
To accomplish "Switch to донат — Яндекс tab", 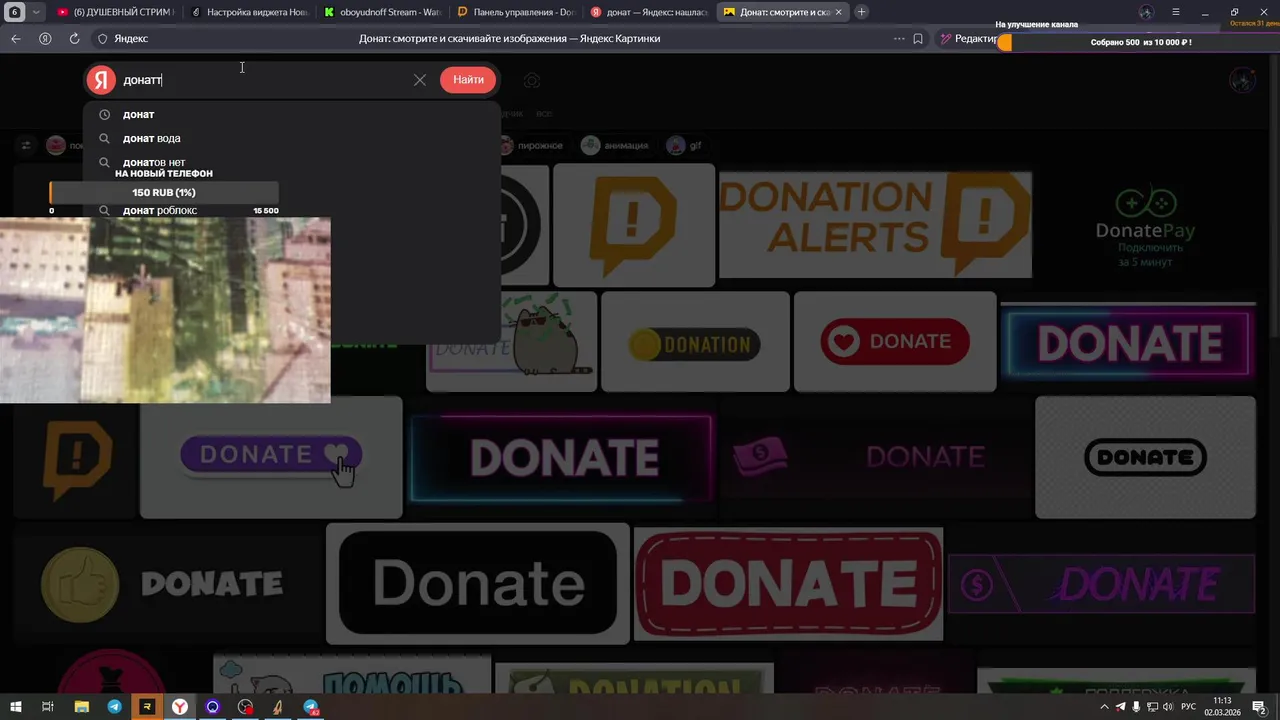I will tap(648, 12).
